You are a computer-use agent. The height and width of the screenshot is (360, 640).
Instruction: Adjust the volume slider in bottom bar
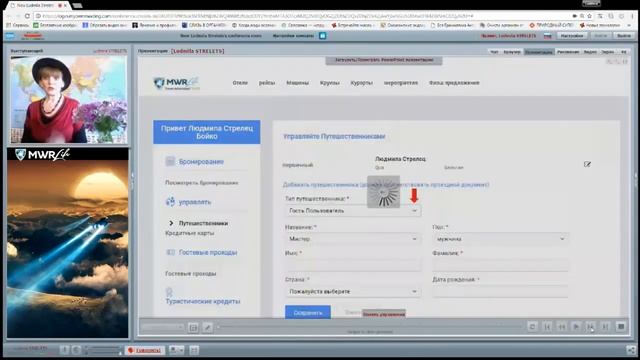102,350
